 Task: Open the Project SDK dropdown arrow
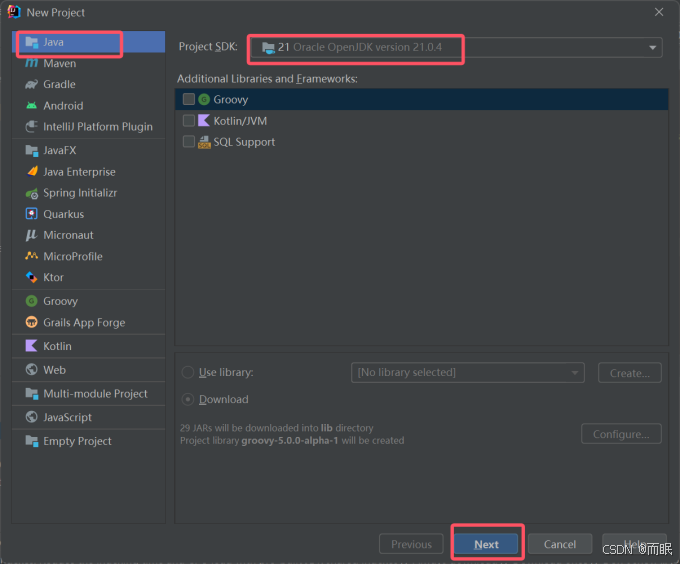652,48
